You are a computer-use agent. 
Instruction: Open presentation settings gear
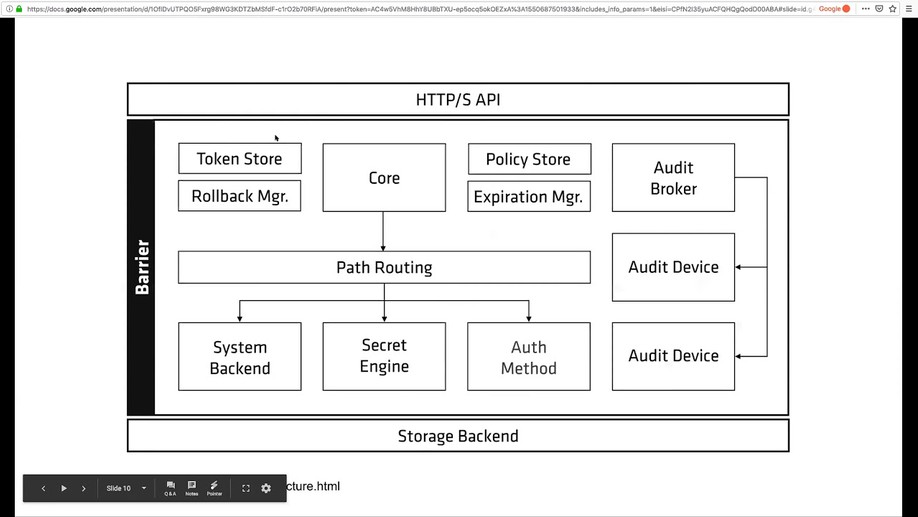pos(266,488)
